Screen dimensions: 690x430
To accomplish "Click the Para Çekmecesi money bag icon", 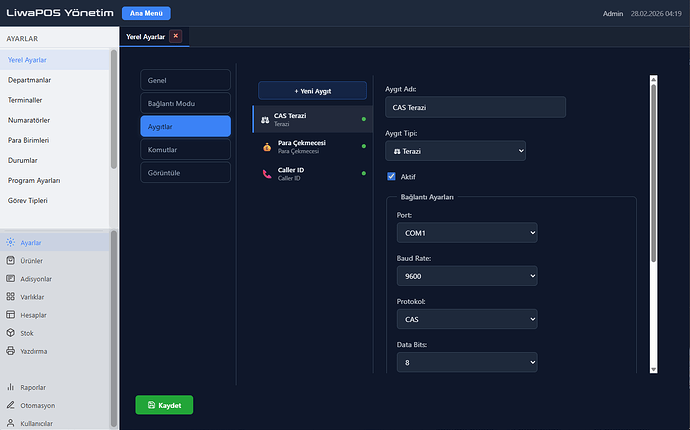I will (265, 147).
